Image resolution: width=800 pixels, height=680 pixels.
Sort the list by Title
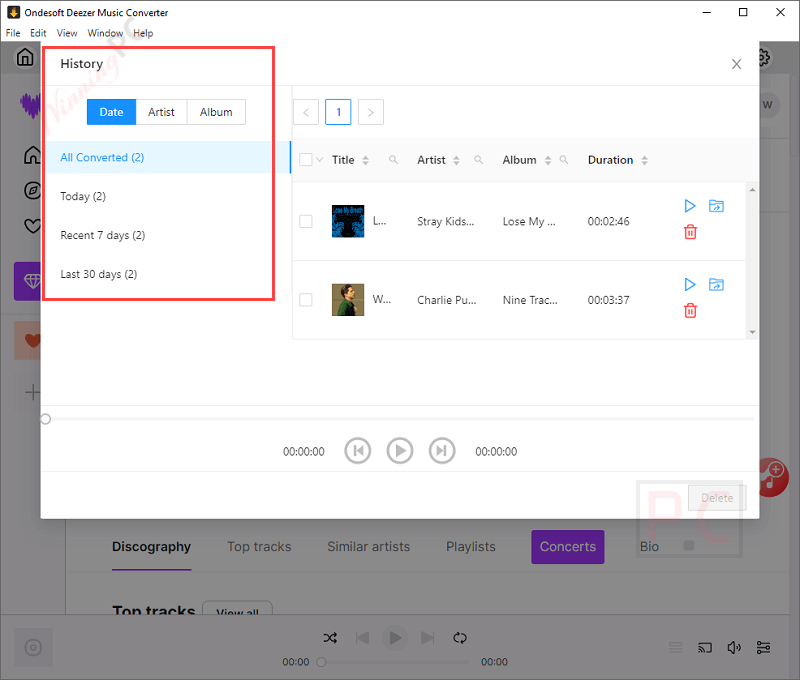[x=365, y=160]
